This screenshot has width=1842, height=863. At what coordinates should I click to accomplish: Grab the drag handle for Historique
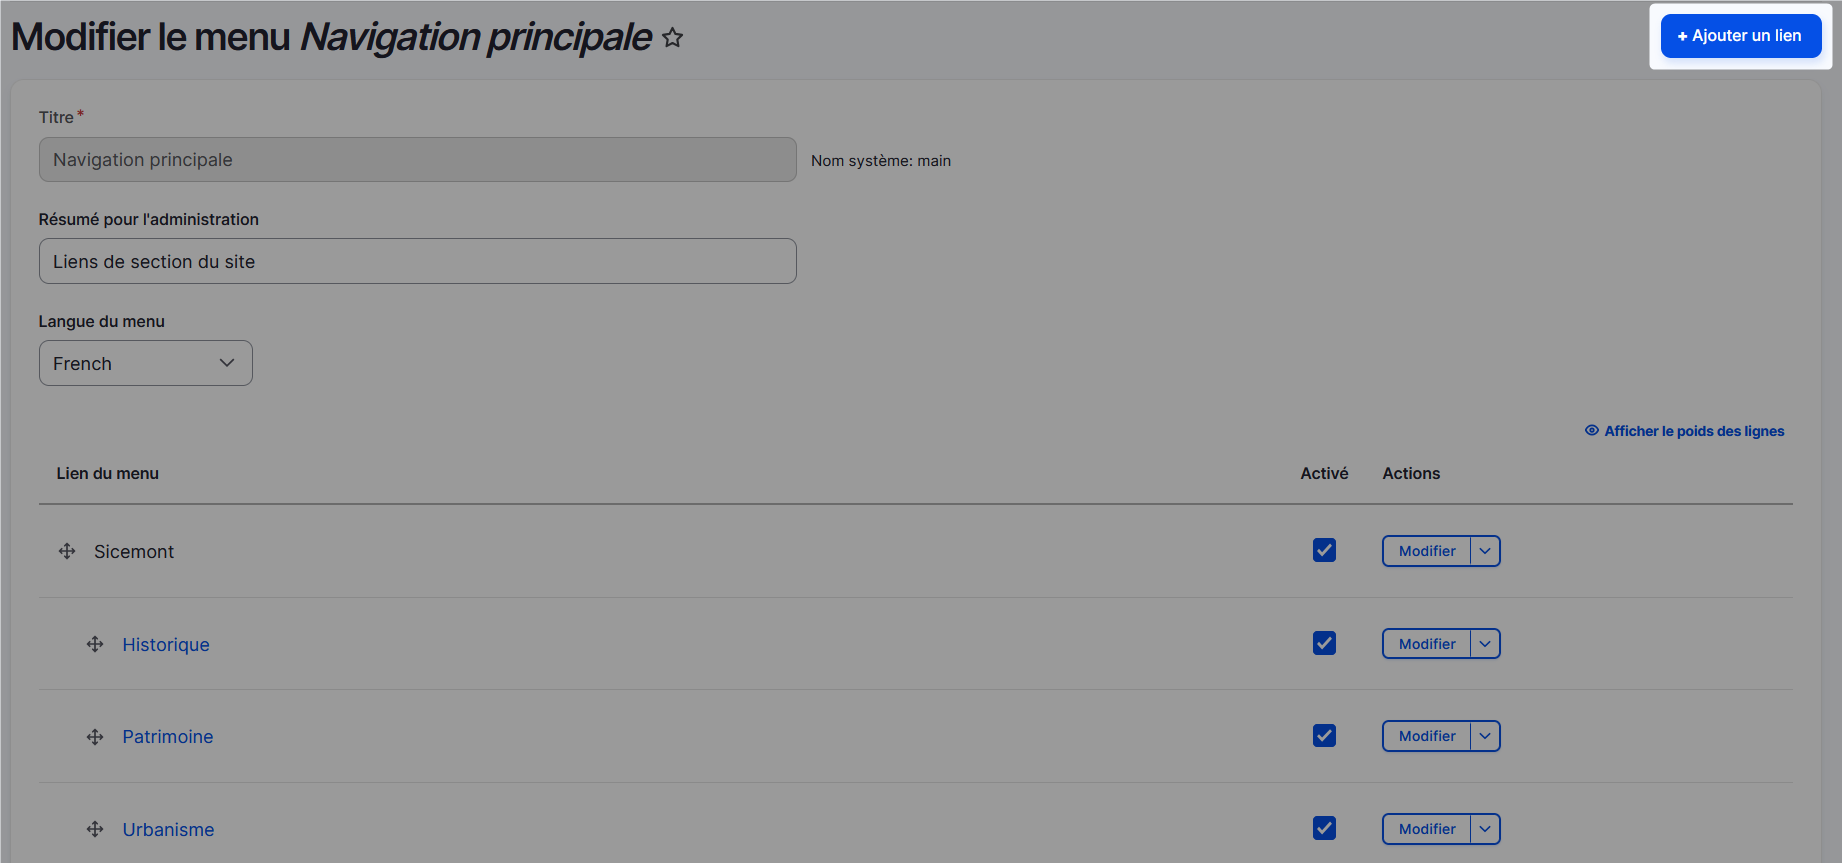coord(95,644)
